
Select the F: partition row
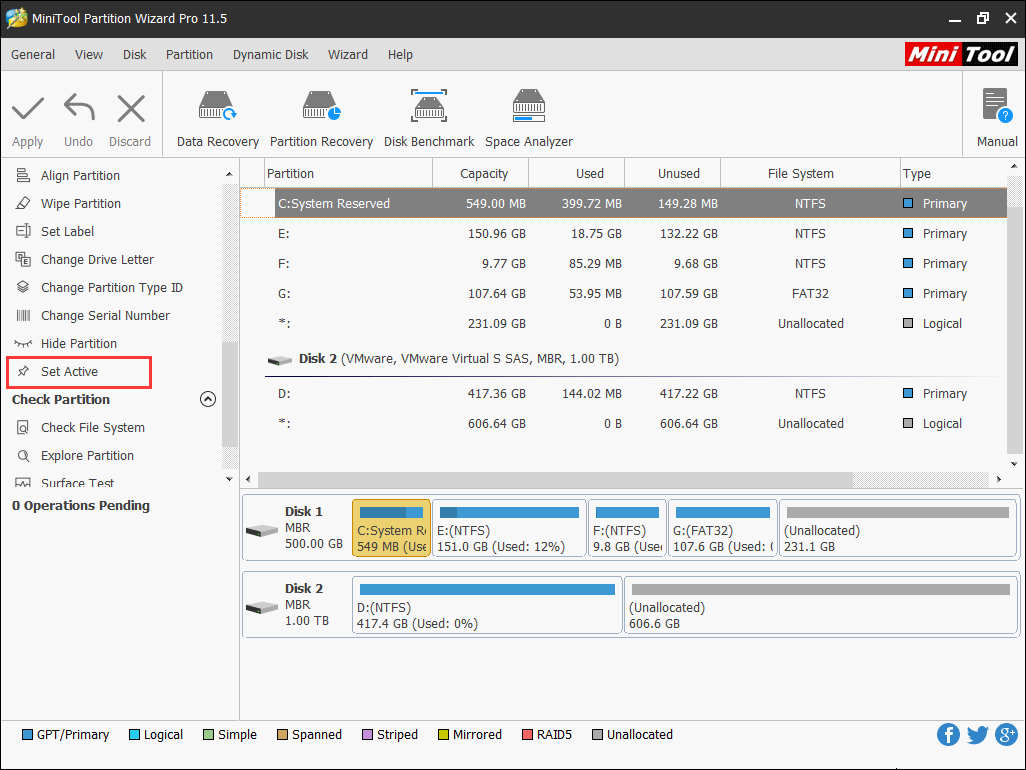624,264
